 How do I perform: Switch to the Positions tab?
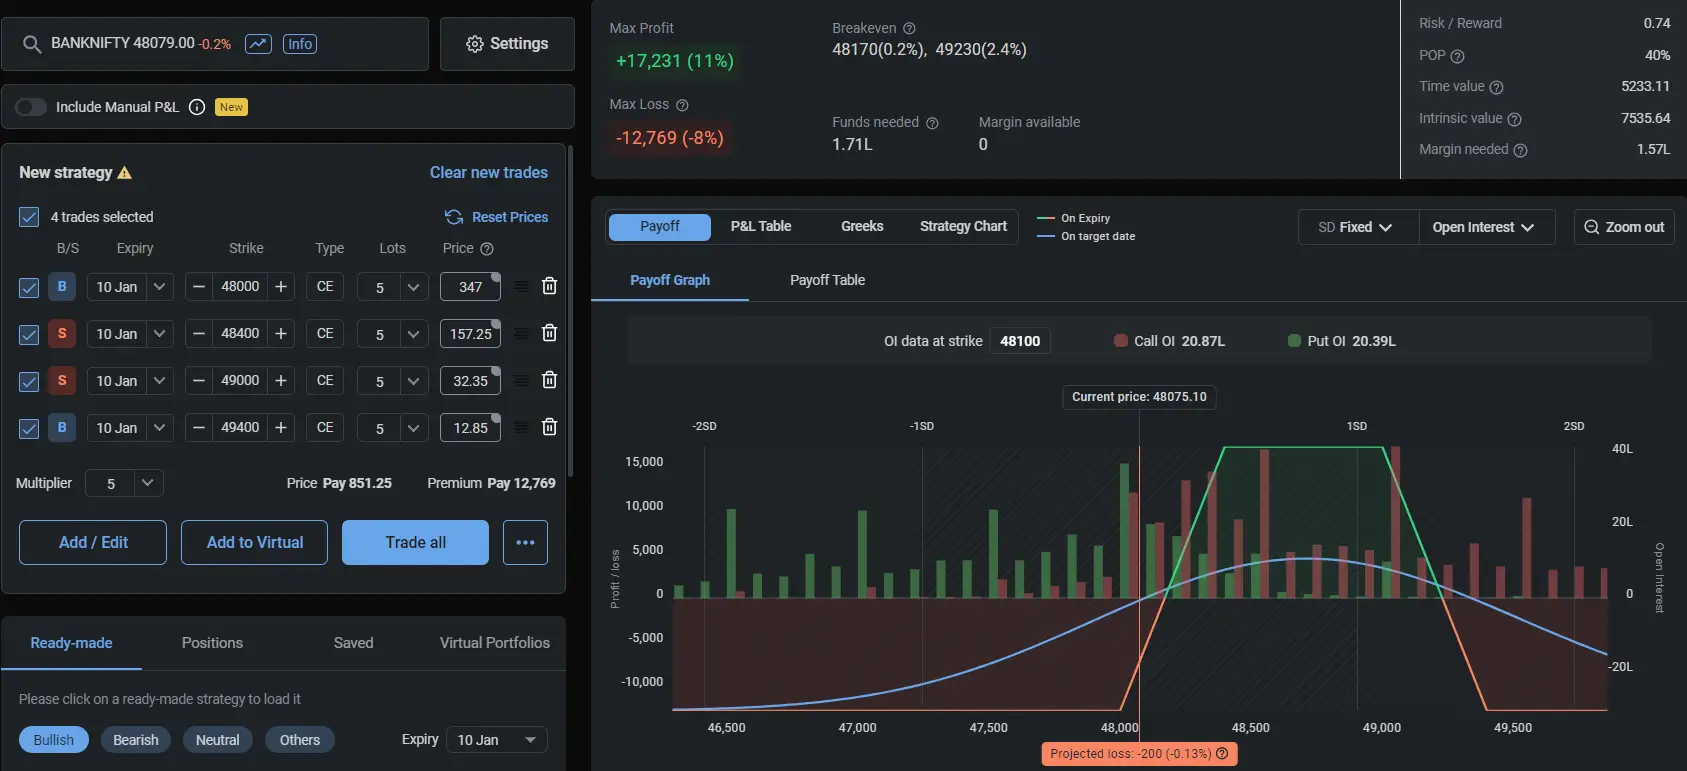tap(212, 643)
